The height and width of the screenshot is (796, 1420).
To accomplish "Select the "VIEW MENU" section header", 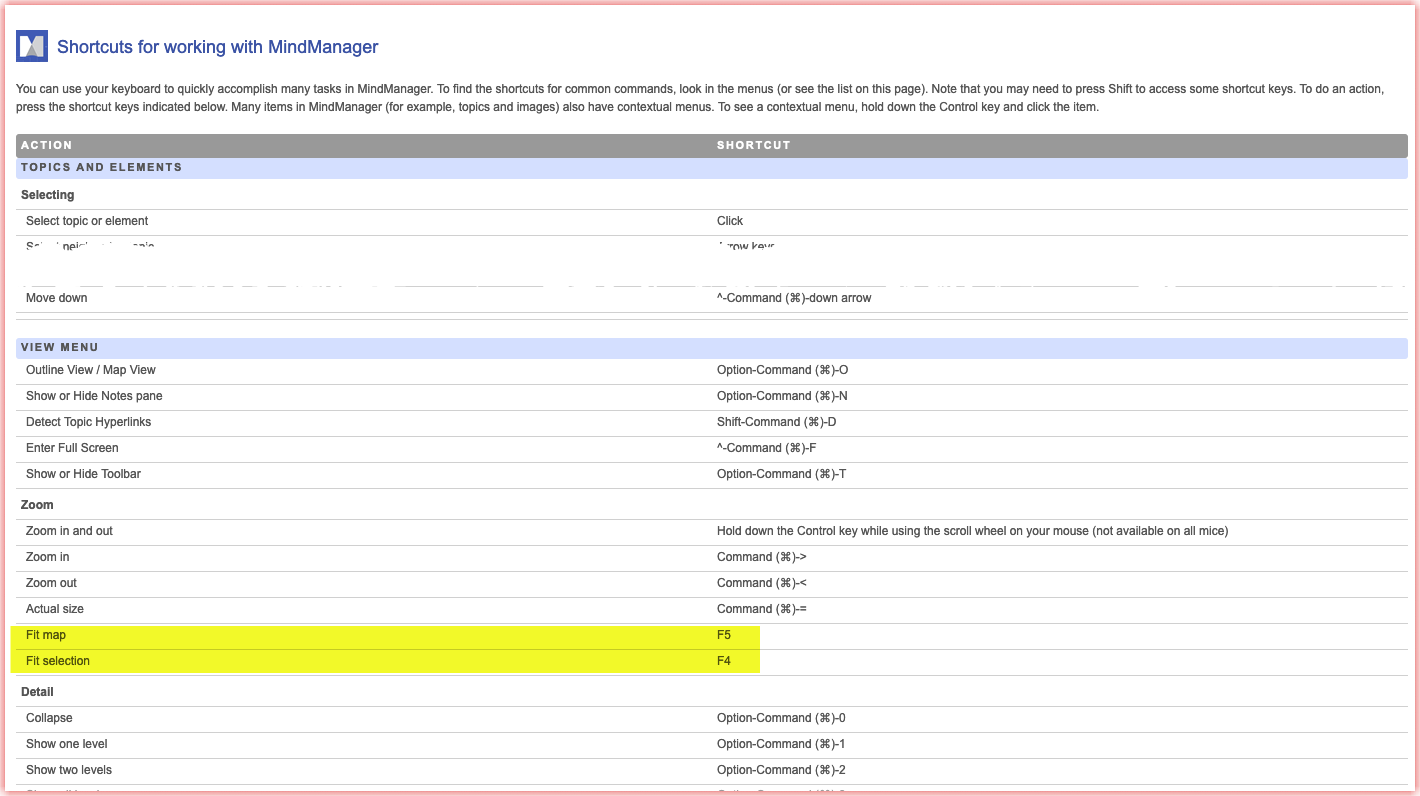I will pos(60,347).
